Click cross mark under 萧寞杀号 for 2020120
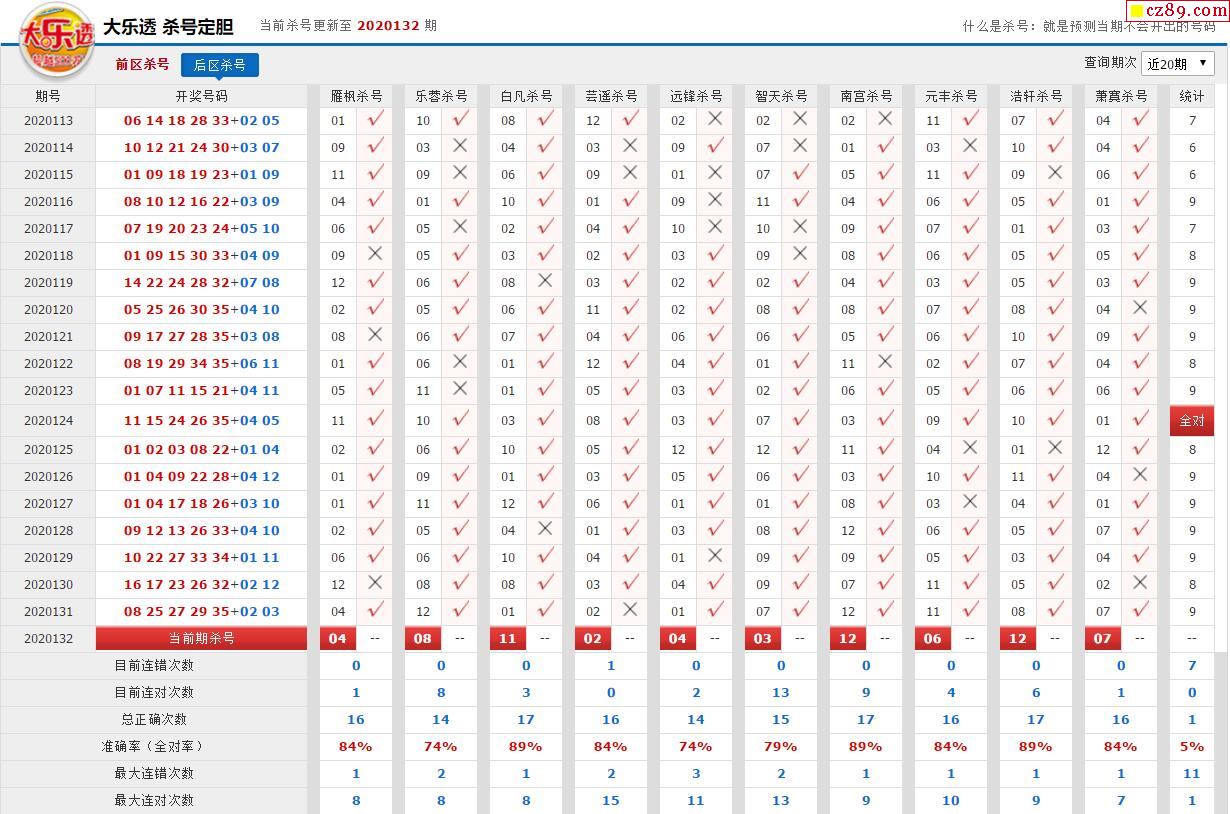This screenshot has width=1230, height=814. tap(1140, 308)
